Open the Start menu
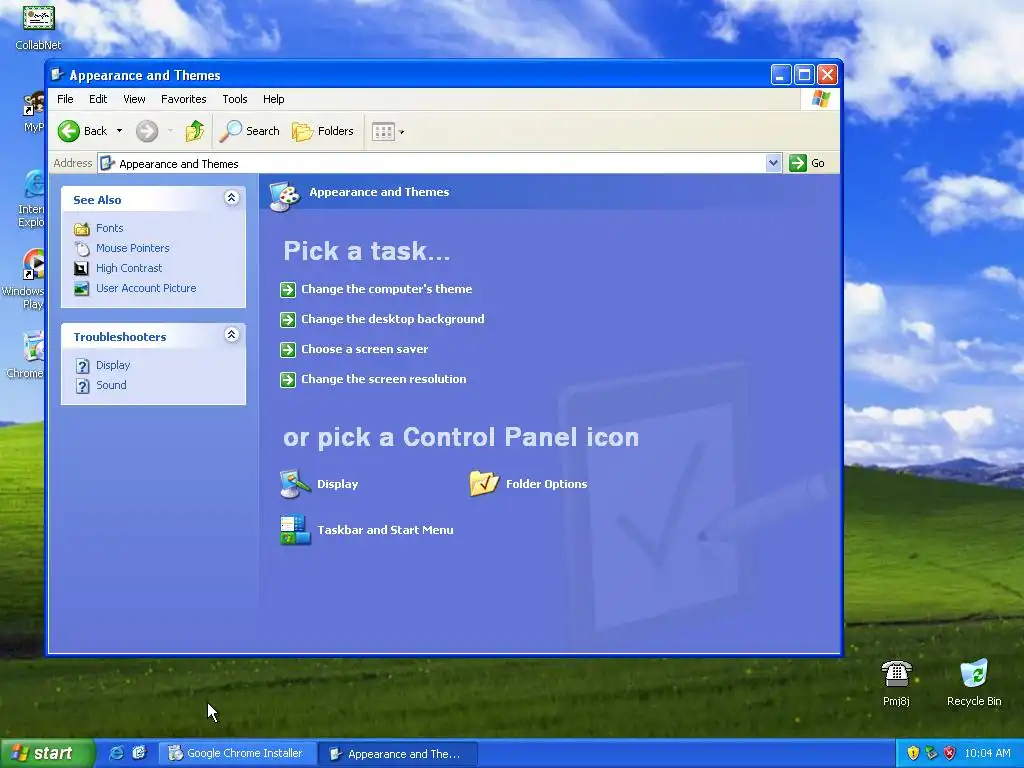Viewport: 1024px width, 768px height. point(47,754)
